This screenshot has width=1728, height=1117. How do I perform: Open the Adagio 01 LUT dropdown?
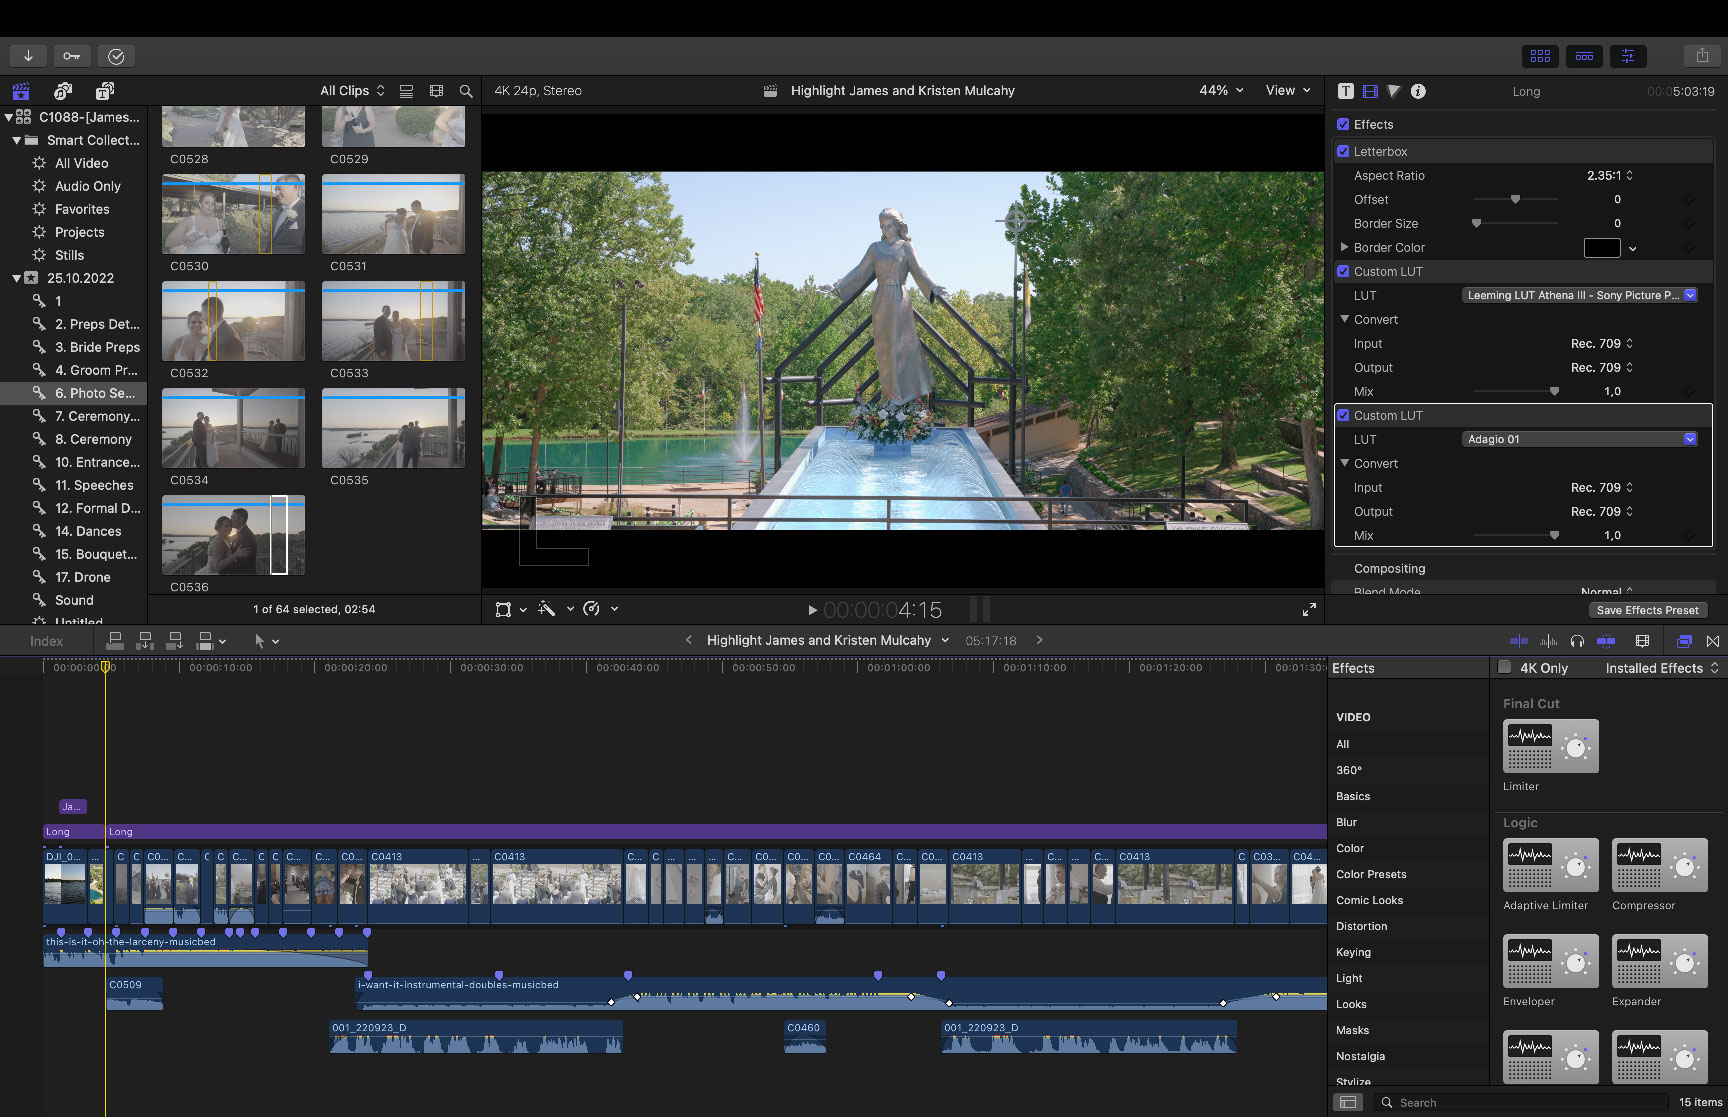point(1690,439)
